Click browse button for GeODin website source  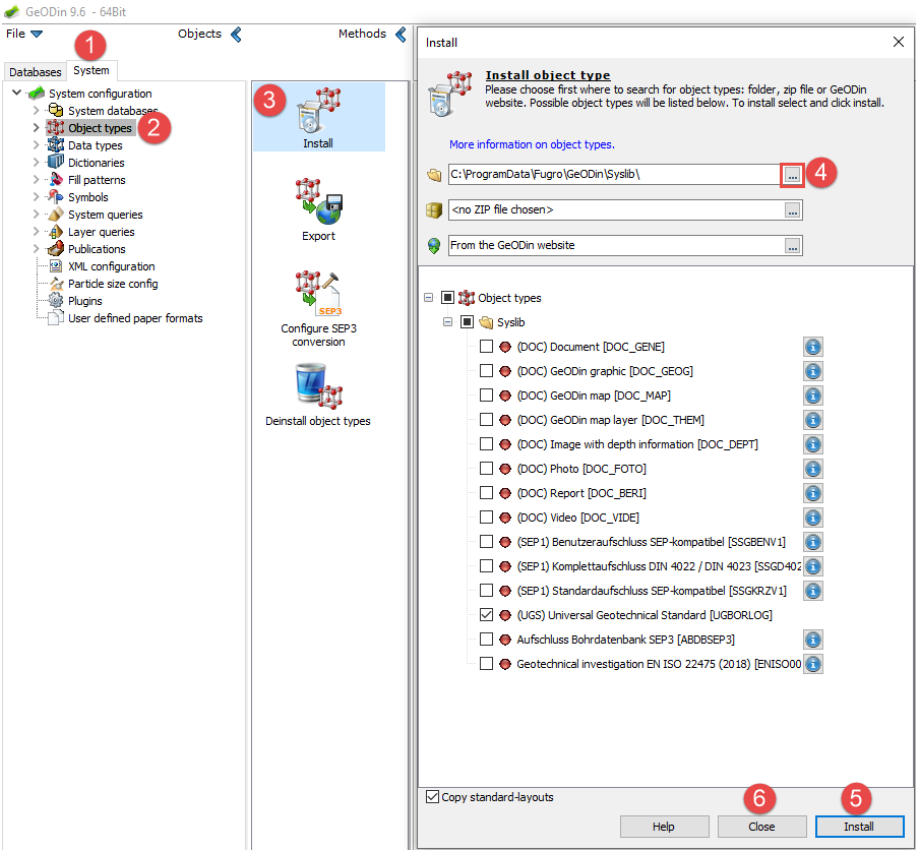pyautogui.click(x=792, y=245)
